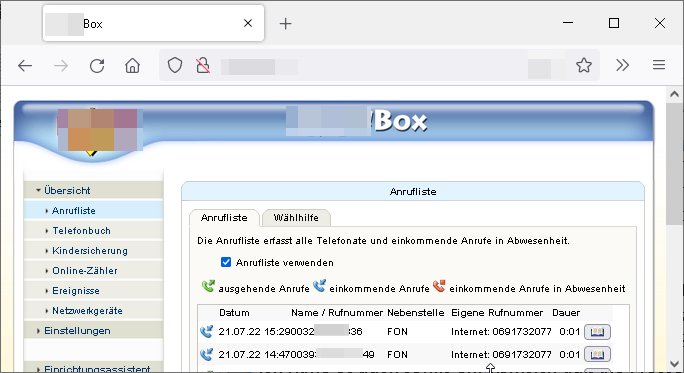Open phonebook icon for 15:29 call entry

click(x=597, y=332)
